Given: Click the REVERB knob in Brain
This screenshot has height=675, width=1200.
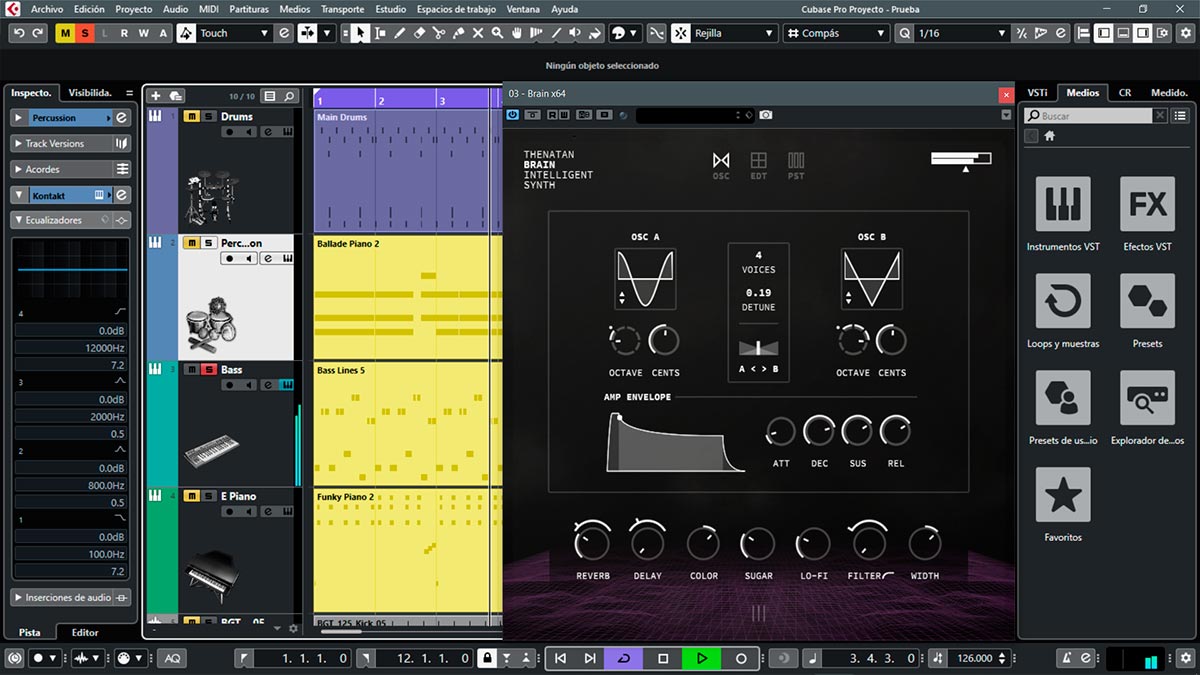Looking at the screenshot, I should click(x=592, y=543).
